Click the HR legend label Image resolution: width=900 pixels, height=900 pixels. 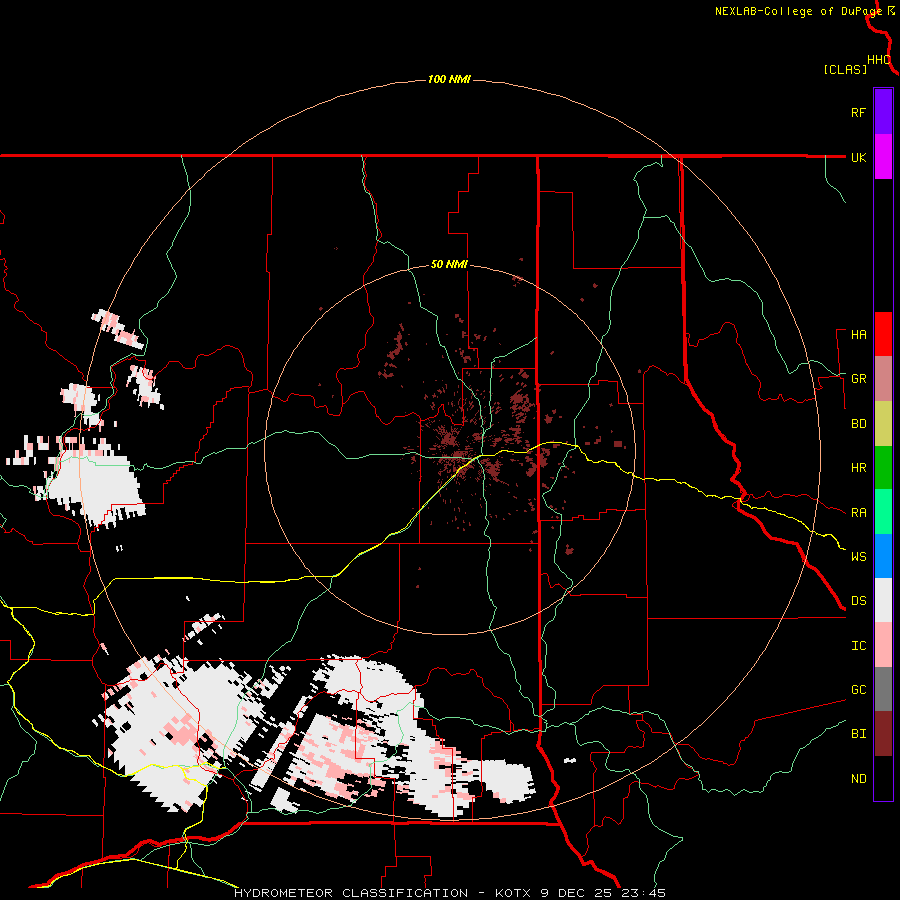[858, 468]
